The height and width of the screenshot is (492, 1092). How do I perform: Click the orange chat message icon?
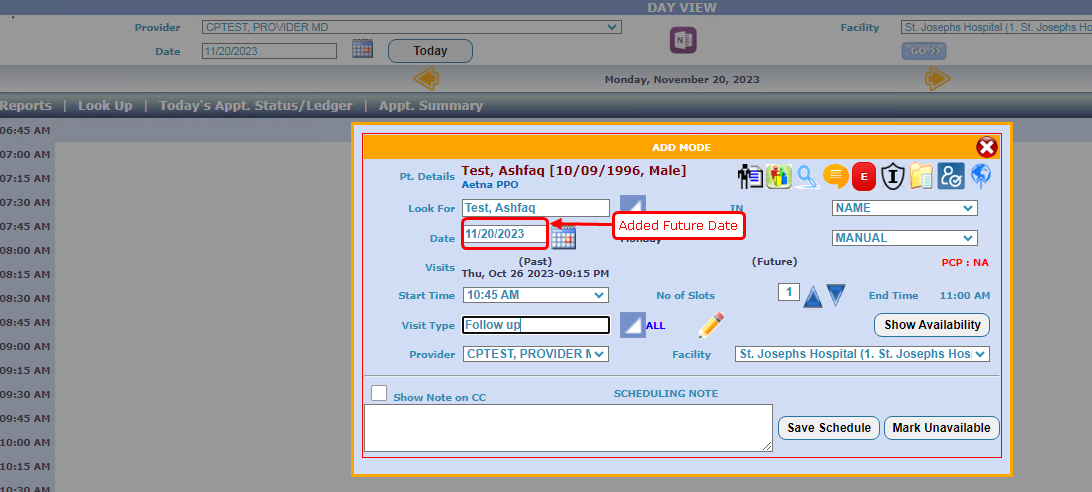pyautogui.click(x=836, y=176)
